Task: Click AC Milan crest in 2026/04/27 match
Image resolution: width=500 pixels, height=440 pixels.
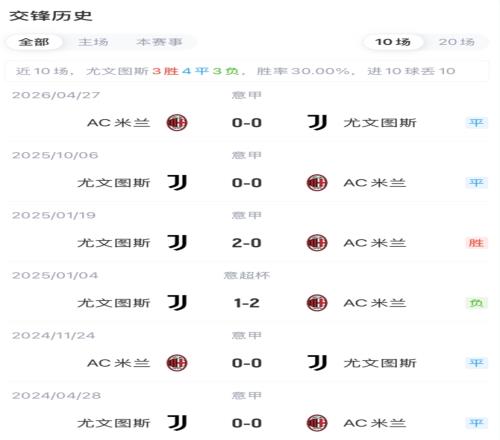Action: [x=177, y=123]
